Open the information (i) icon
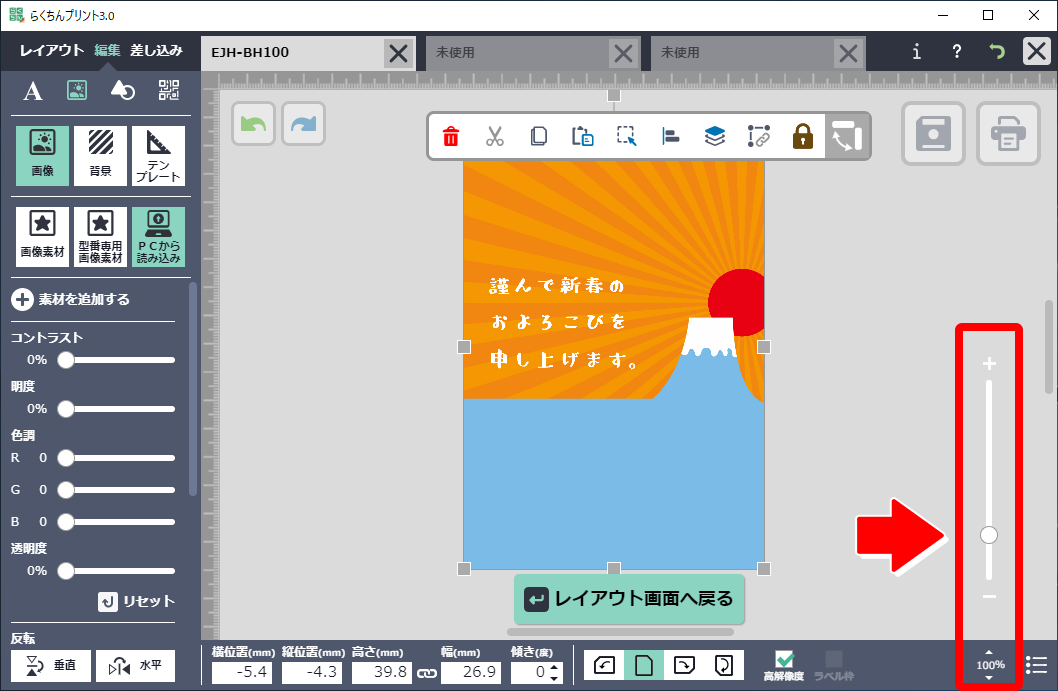 pyautogui.click(x=916, y=51)
